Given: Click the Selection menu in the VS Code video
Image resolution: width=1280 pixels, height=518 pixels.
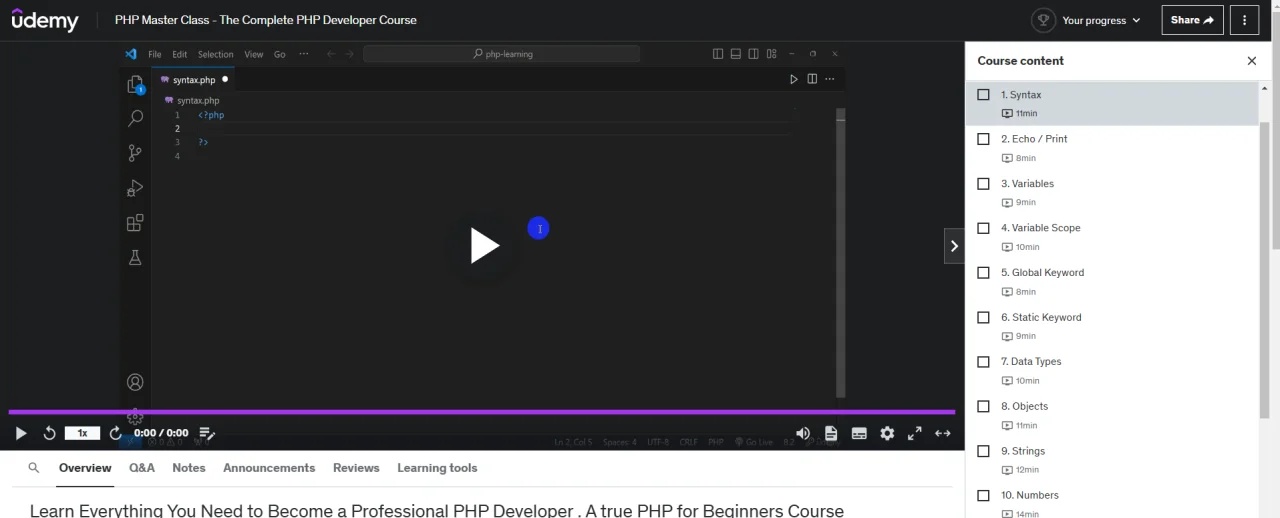Looking at the screenshot, I should [215, 54].
